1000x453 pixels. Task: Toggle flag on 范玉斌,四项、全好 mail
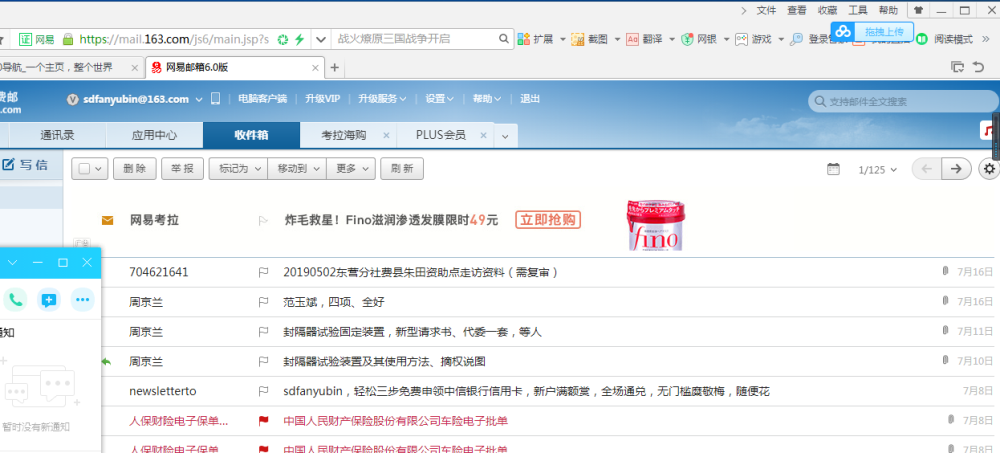point(263,302)
